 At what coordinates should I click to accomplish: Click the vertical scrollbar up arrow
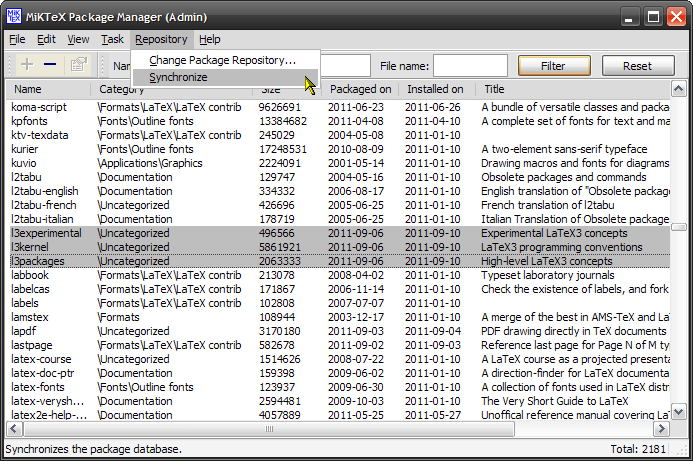click(678, 89)
